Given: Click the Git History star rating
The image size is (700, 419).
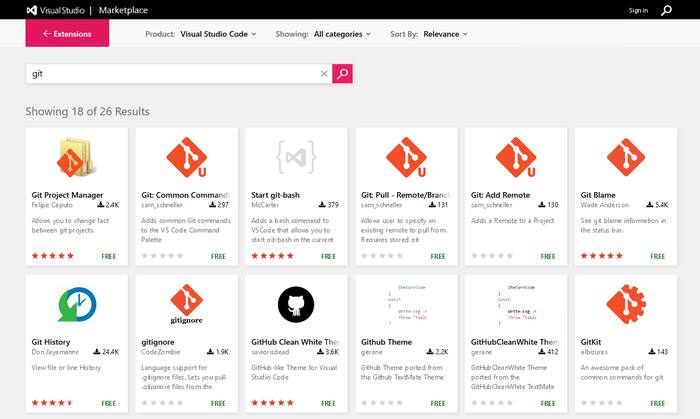Looking at the screenshot, I should pos(53,402).
